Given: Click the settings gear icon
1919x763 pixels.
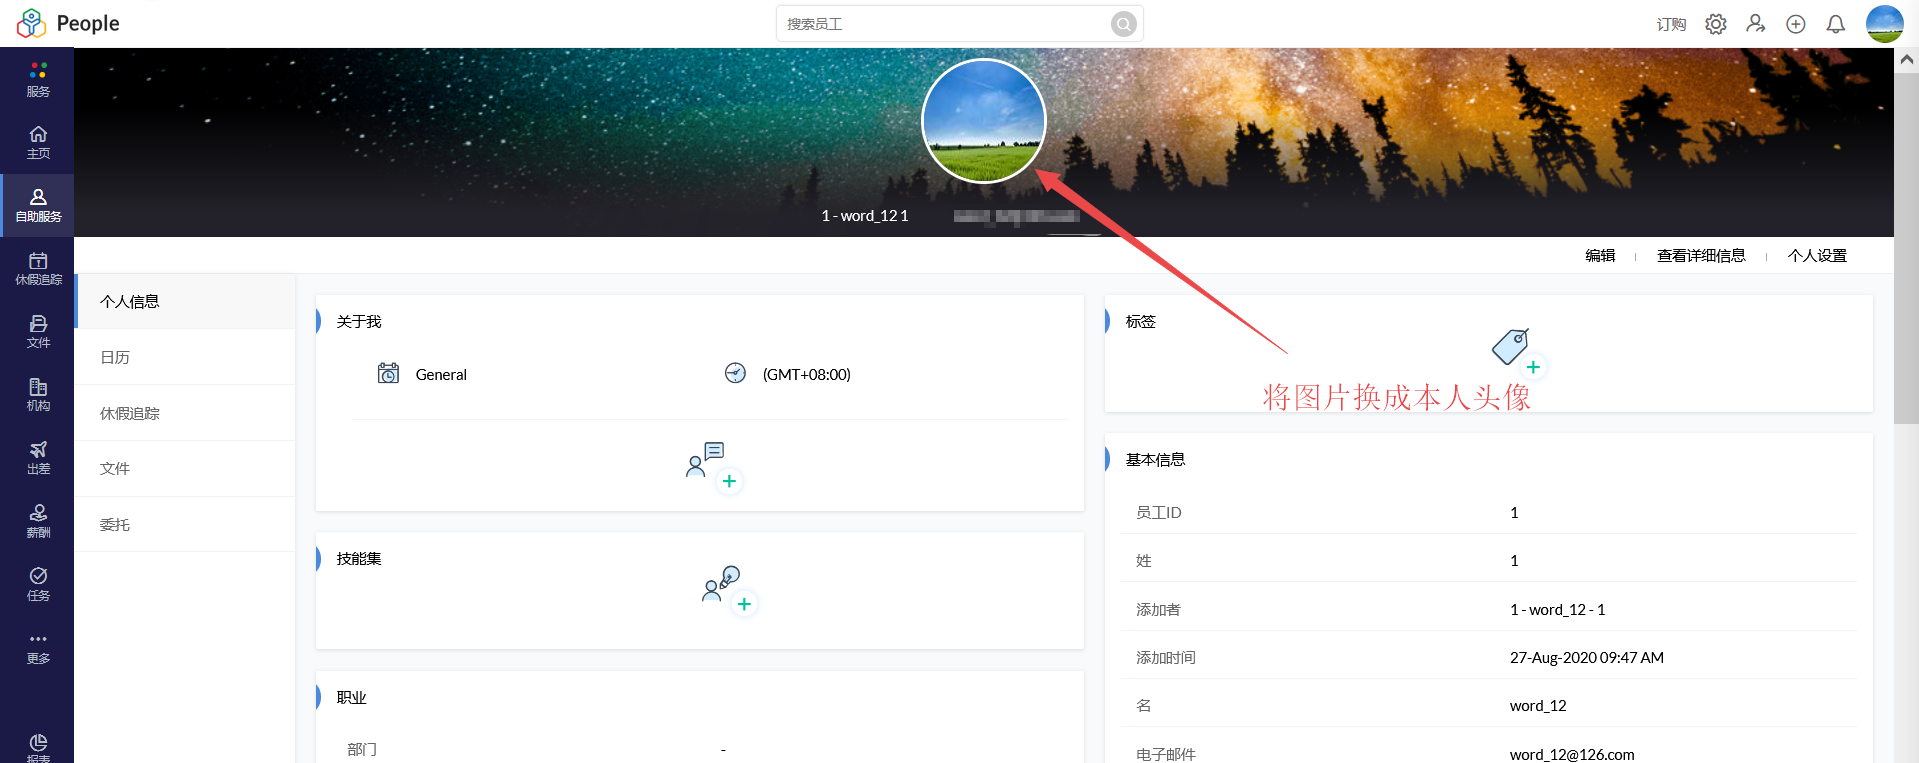Looking at the screenshot, I should click(1716, 24).
